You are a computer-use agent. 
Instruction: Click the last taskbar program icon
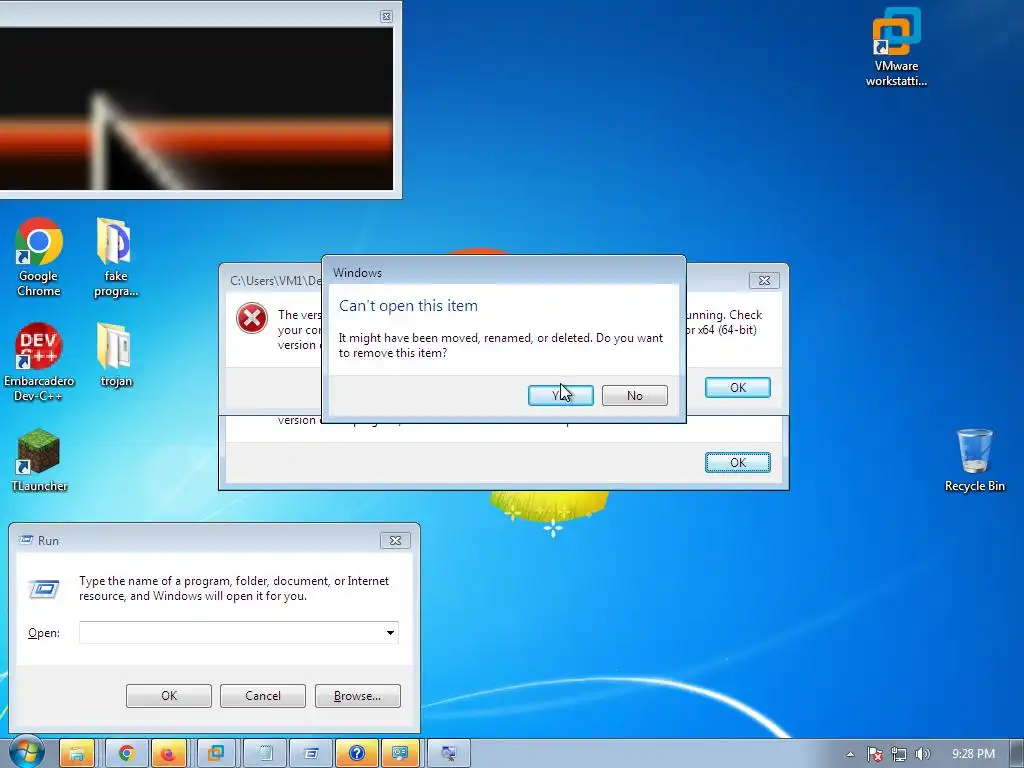tap(448, 754)
